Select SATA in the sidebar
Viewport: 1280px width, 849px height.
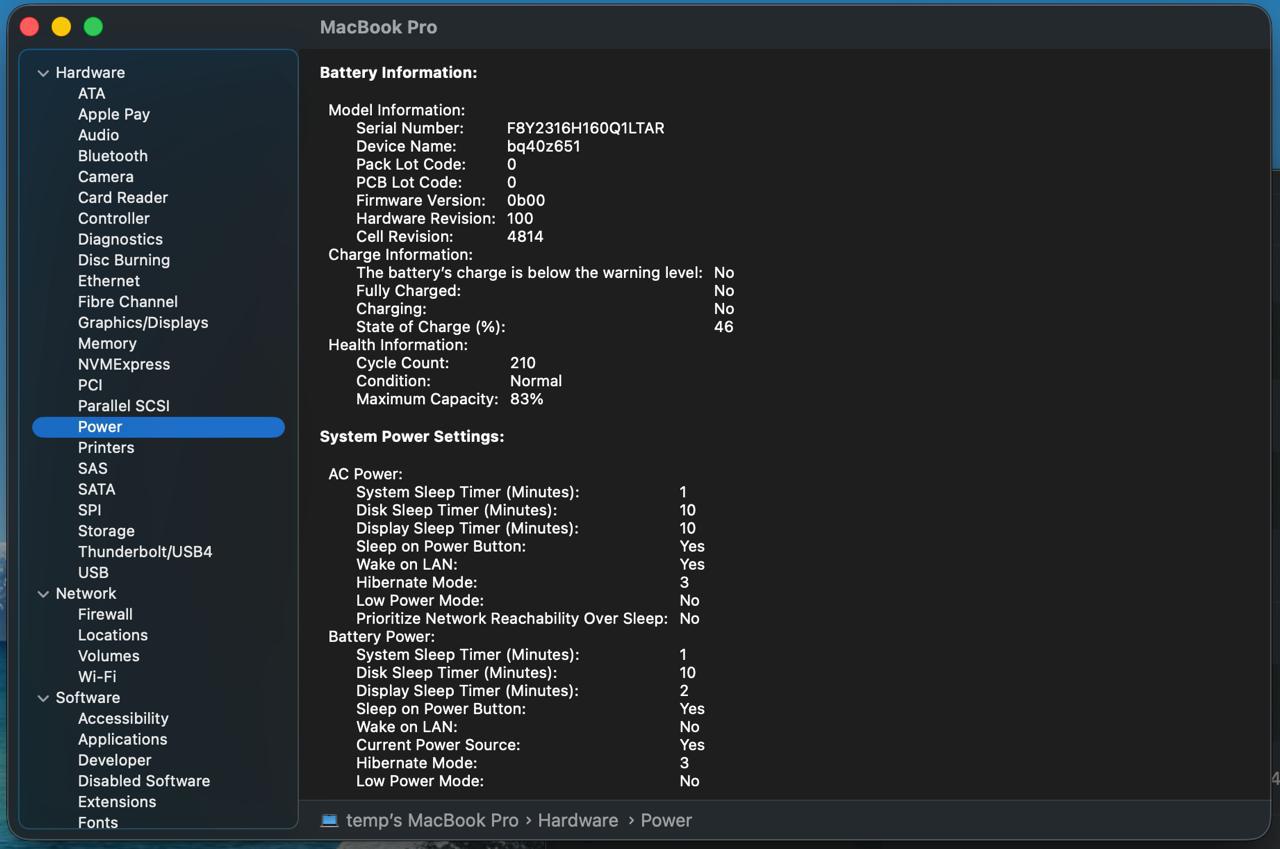click(96, 489)
